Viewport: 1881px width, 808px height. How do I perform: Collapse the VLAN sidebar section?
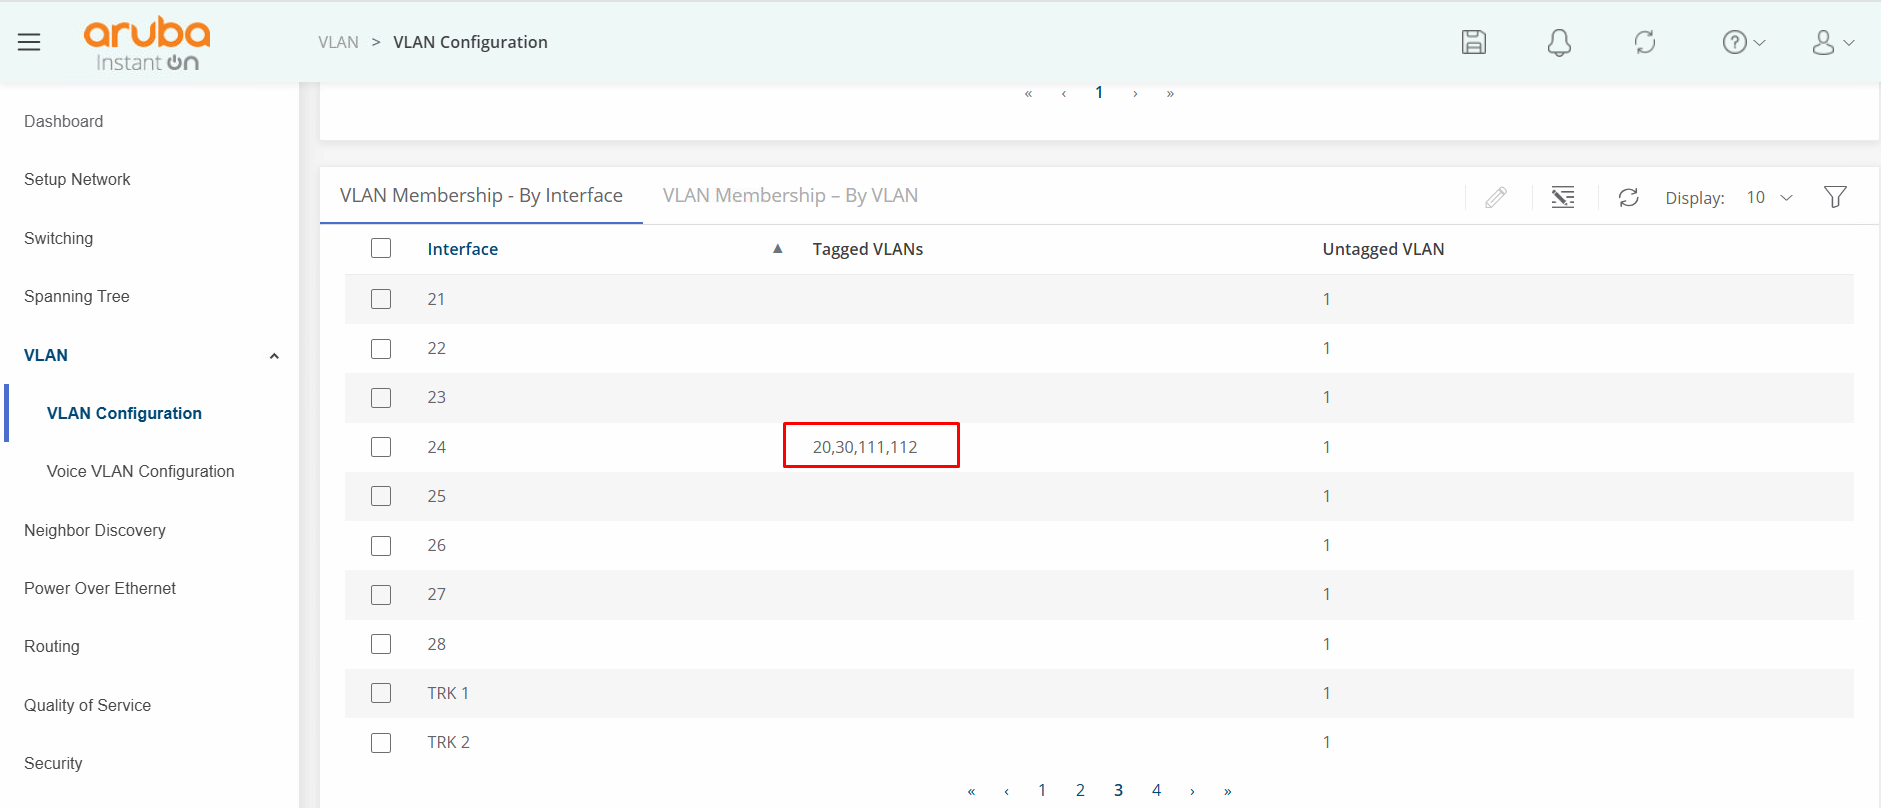click(x=273, y=356)
